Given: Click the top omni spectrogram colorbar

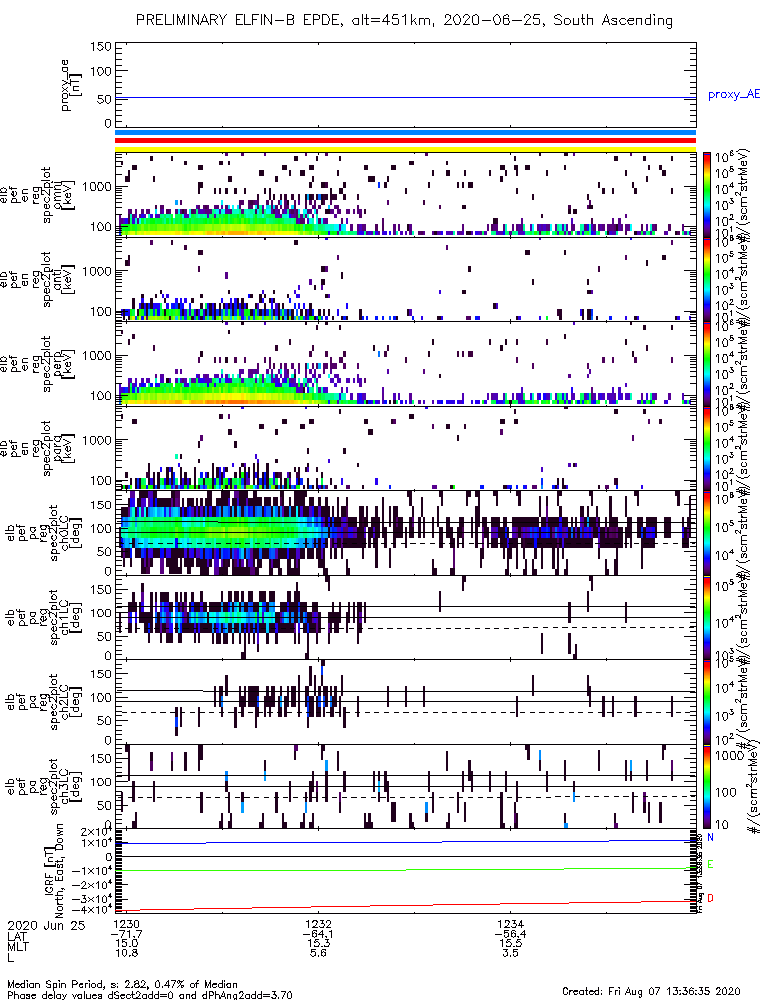Looking at the screenshot, I should point(707,195).
